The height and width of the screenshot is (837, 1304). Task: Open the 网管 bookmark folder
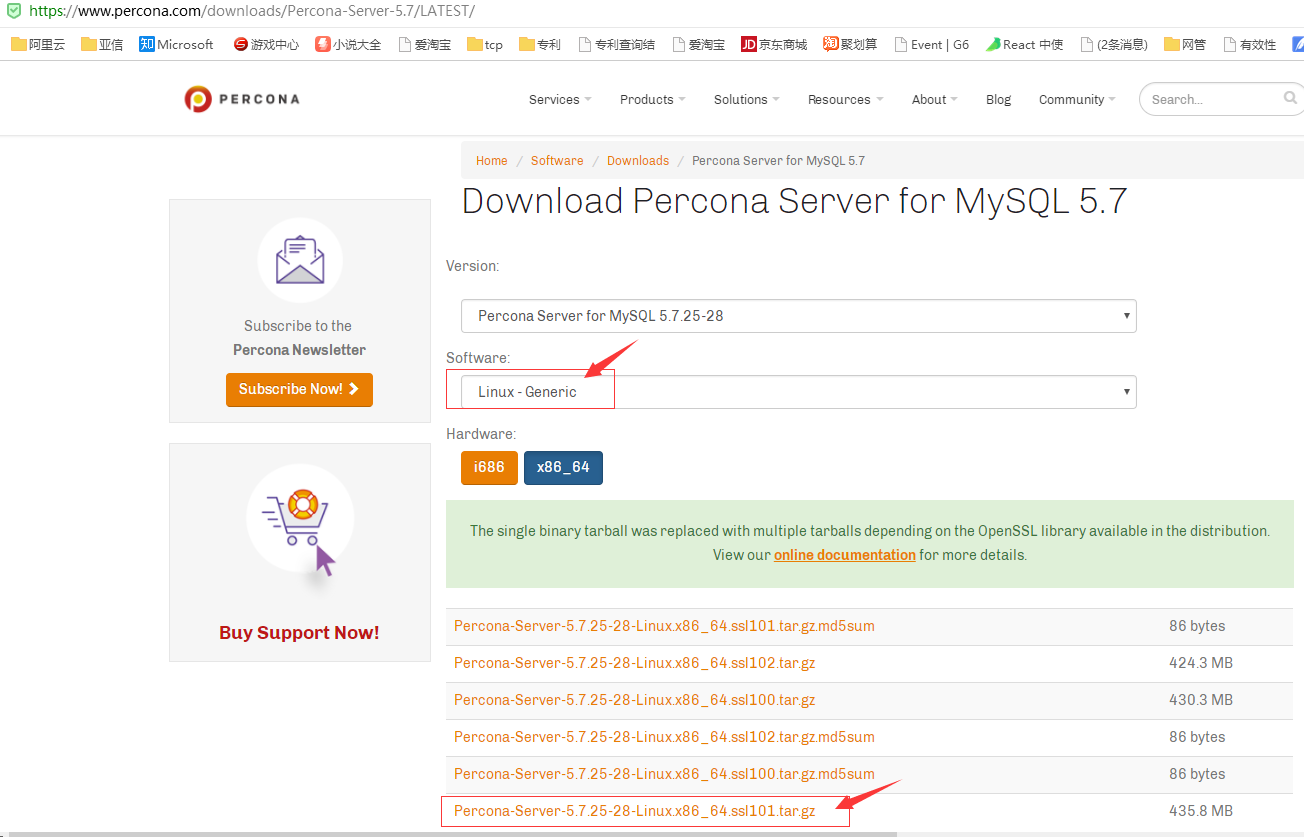(x=1185, y=44)
